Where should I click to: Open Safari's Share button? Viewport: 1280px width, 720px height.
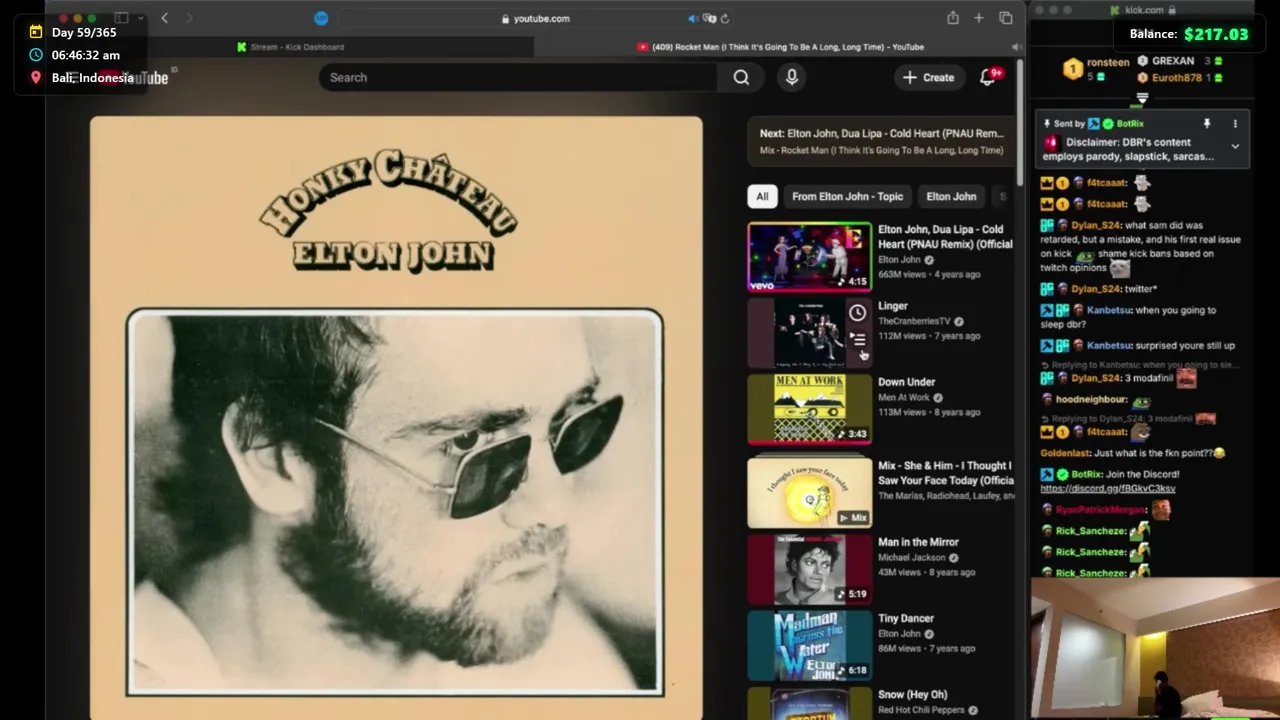pyautogui.click(x=953, y=18)
